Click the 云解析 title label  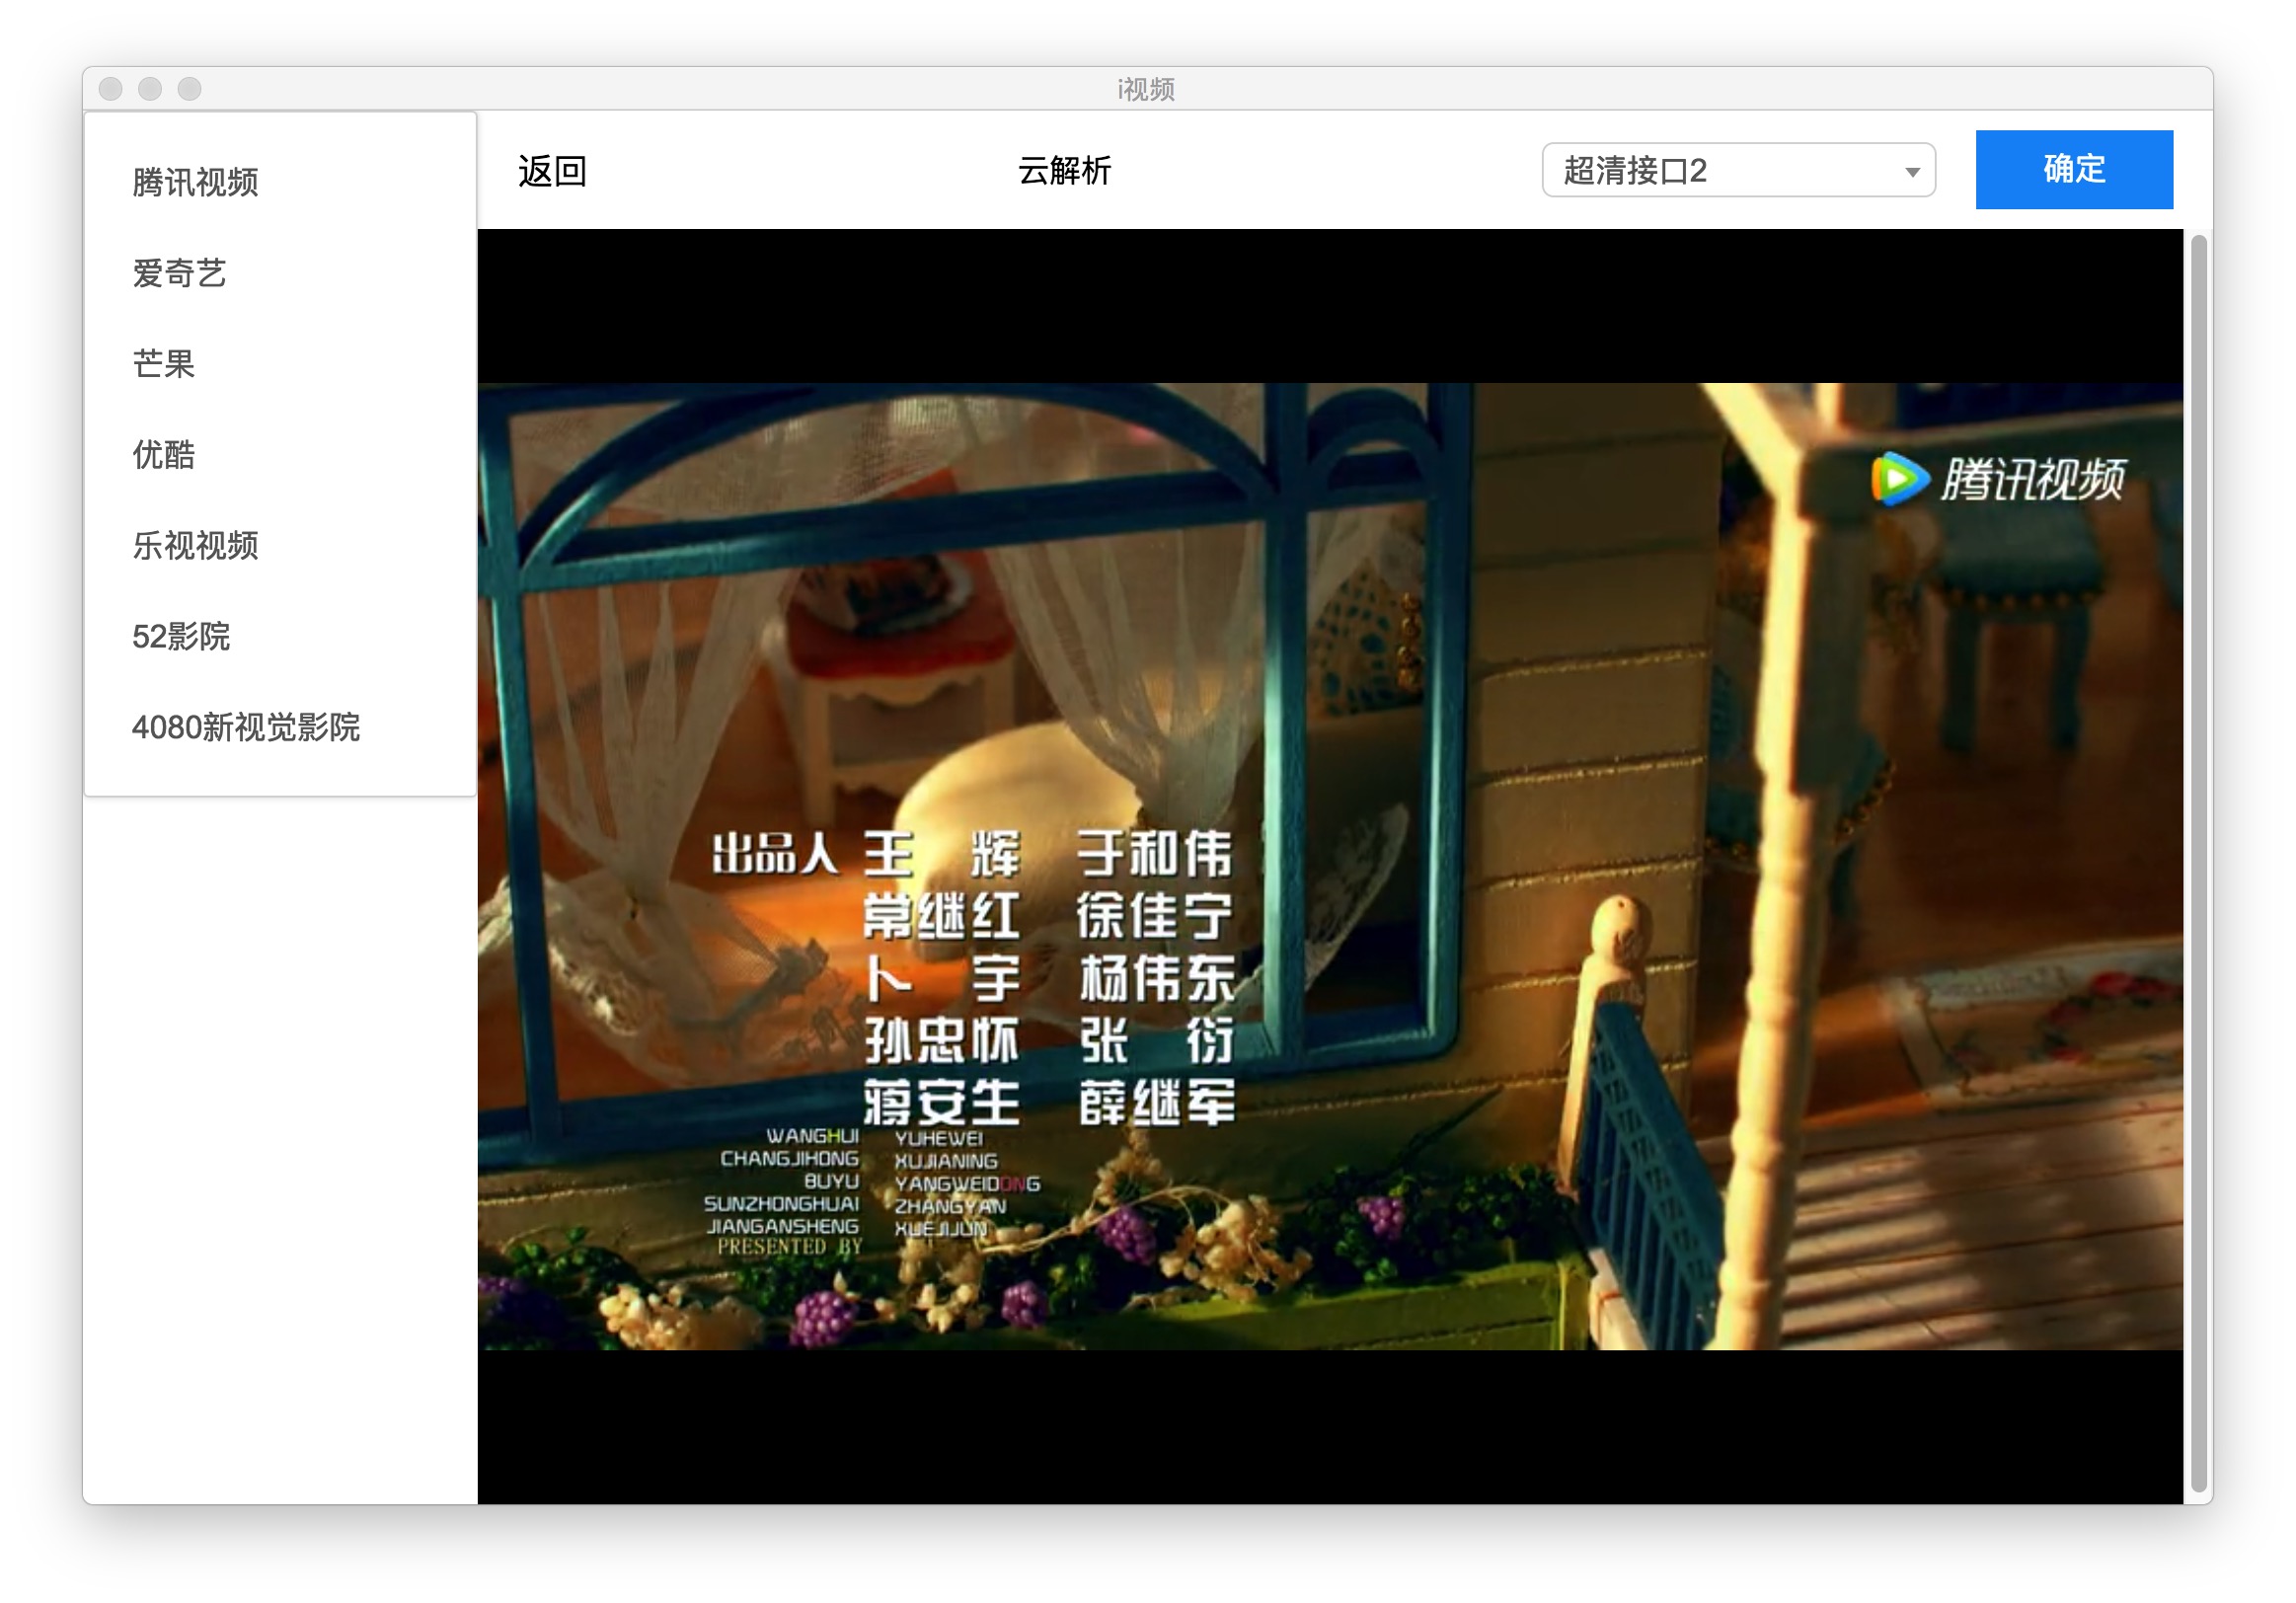tap(1064, 171)
